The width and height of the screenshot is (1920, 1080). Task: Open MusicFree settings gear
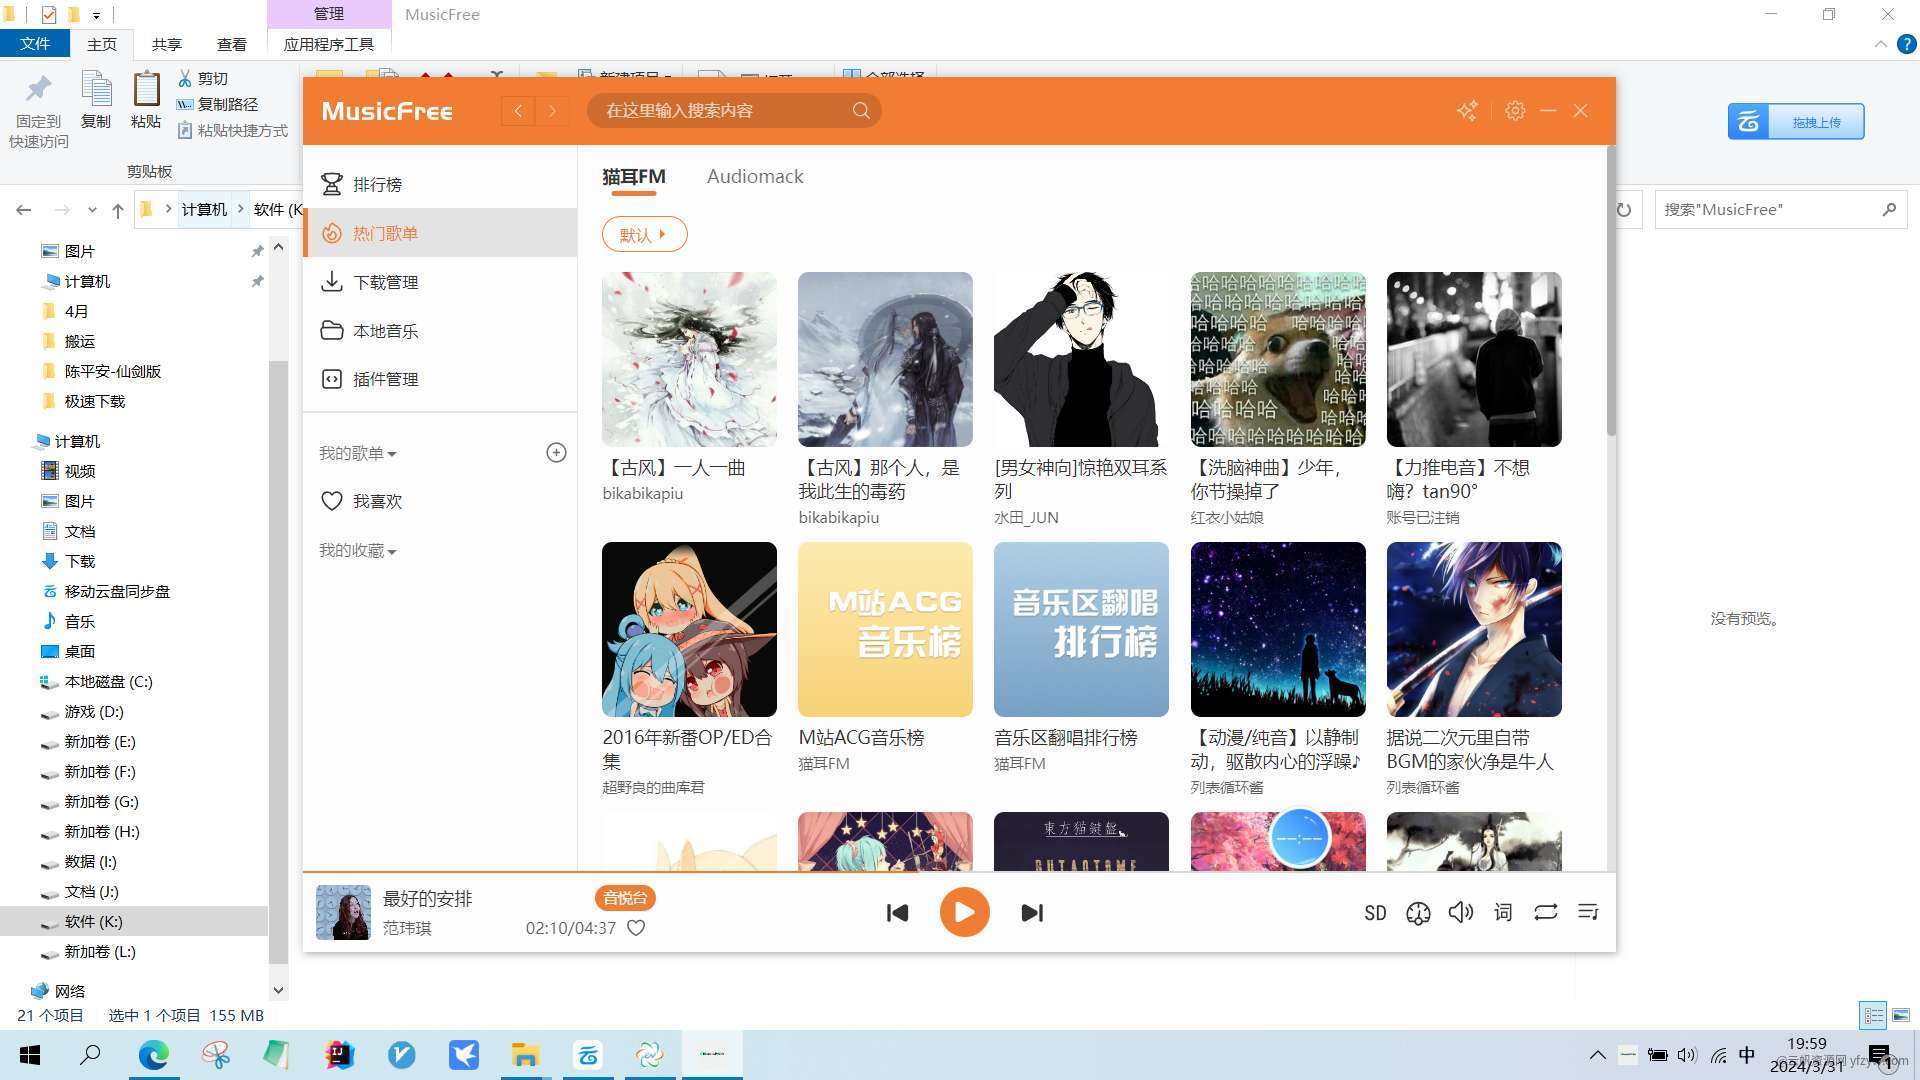coord(1515,111)
